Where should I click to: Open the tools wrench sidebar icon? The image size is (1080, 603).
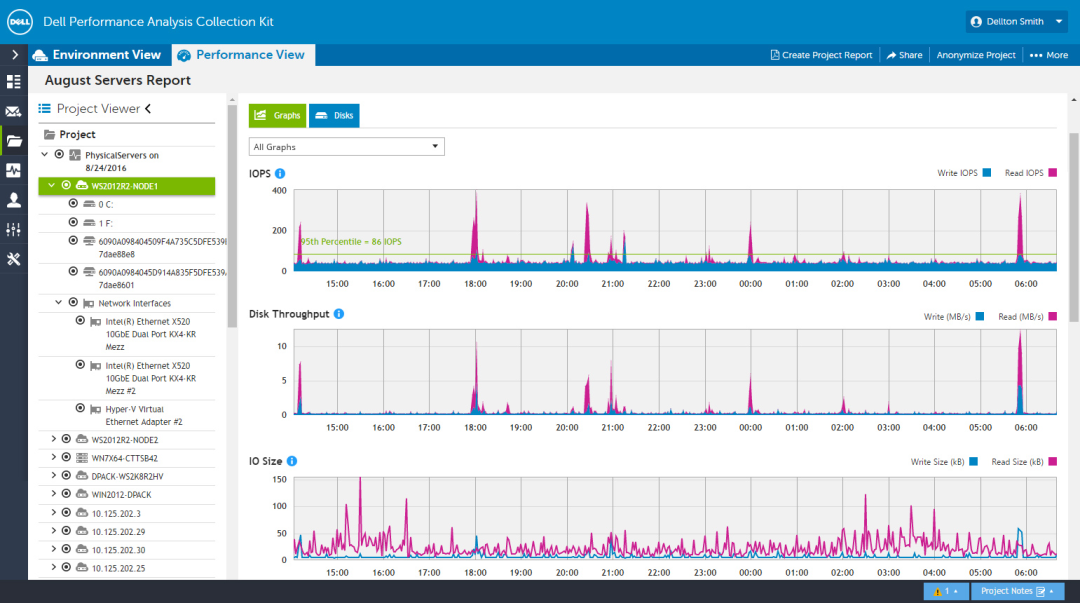tap(13, 259)
